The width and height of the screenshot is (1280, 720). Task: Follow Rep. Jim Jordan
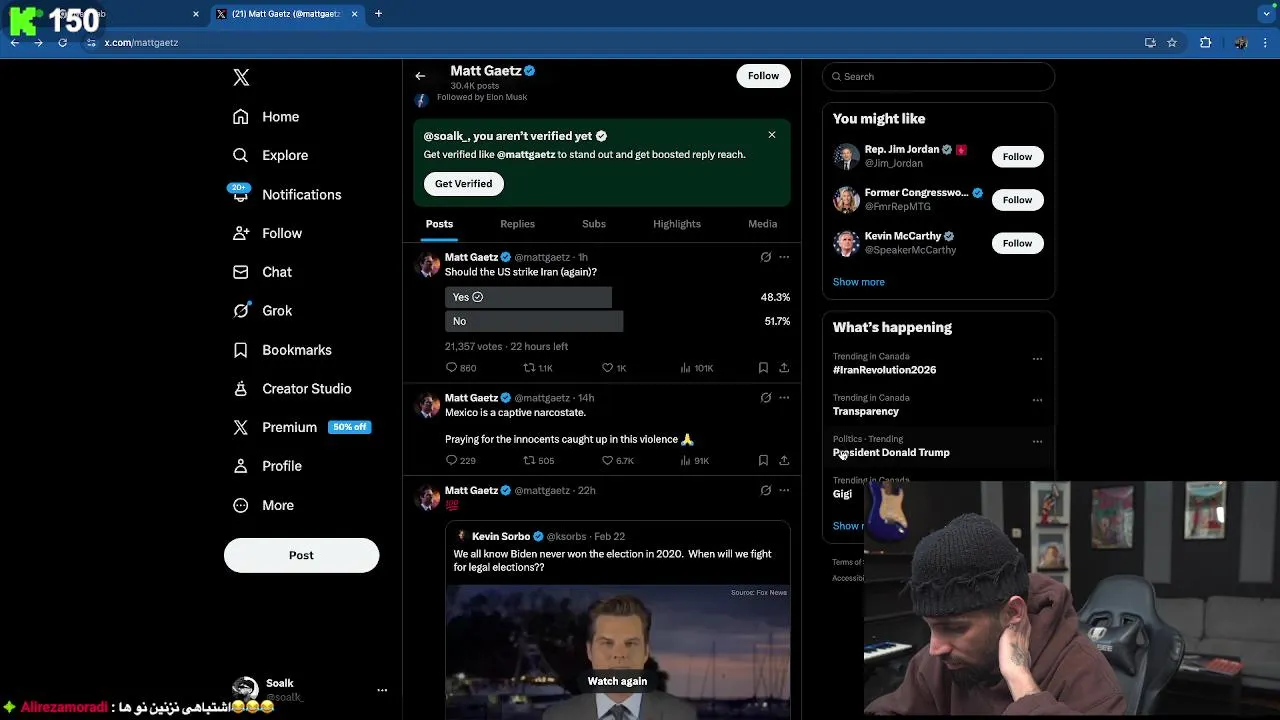(1017, 156)
